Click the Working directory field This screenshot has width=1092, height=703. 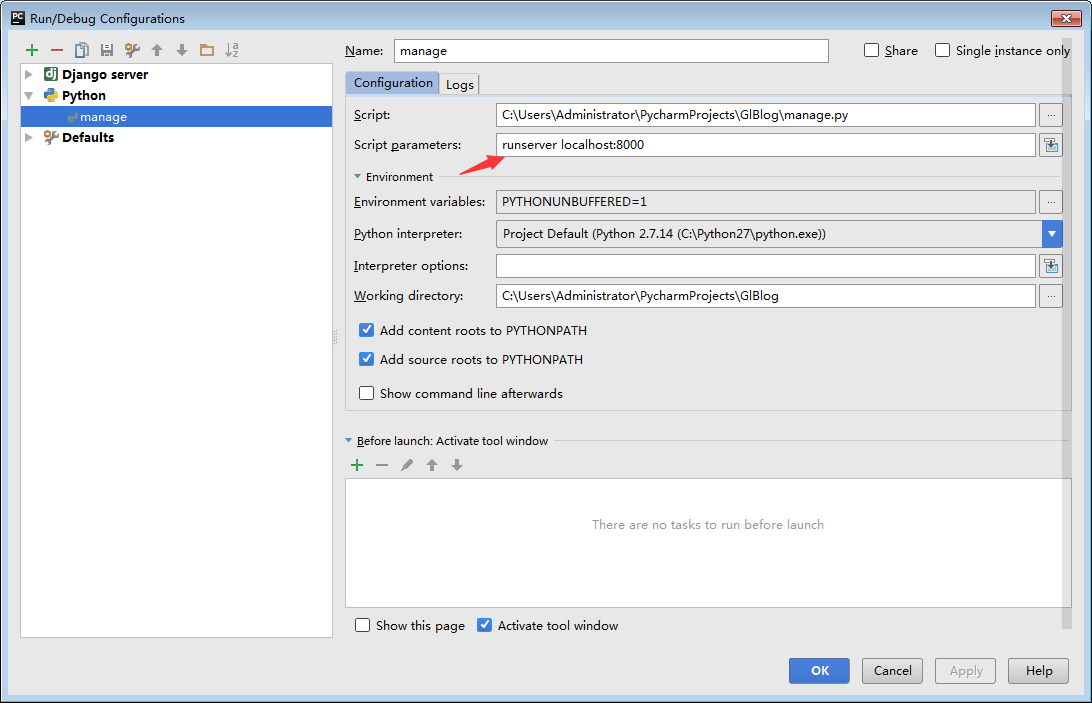click(765, 296)
